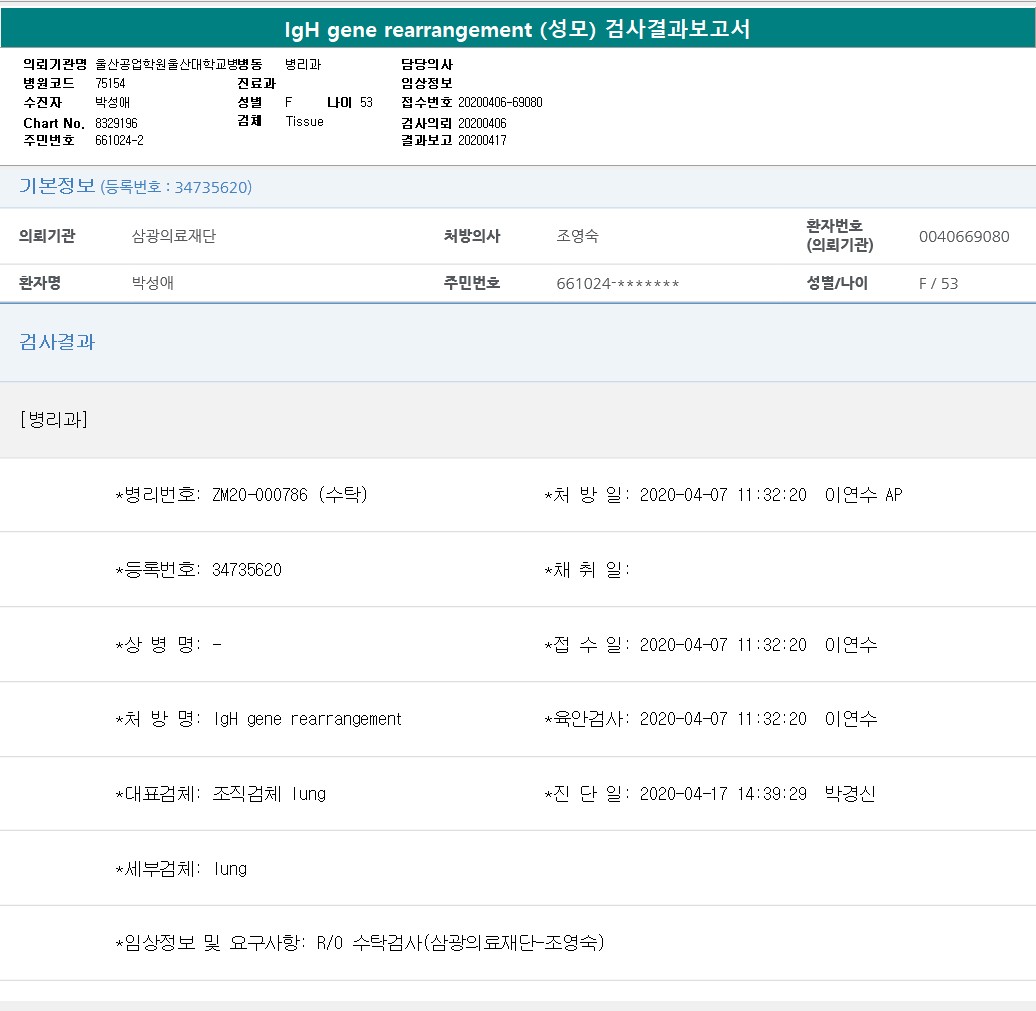Click the 의뢰기관 value 삼광의료재단
1036x1011 pixels.
pos(174,237)
